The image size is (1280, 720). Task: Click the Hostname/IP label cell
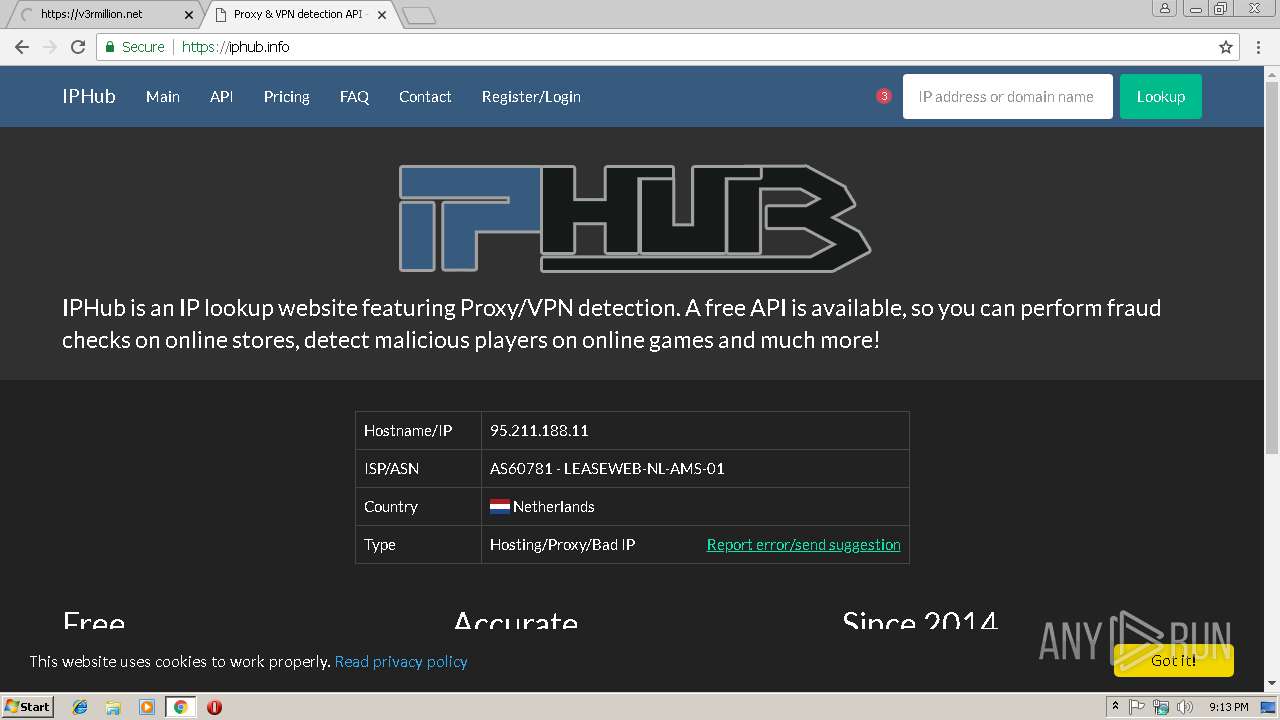click(x=418, y=431)
